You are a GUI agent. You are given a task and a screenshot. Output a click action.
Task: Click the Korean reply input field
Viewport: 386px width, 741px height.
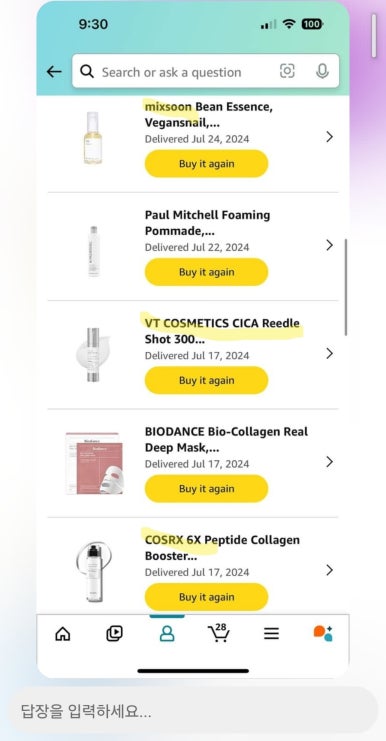[x=193, y=711]
